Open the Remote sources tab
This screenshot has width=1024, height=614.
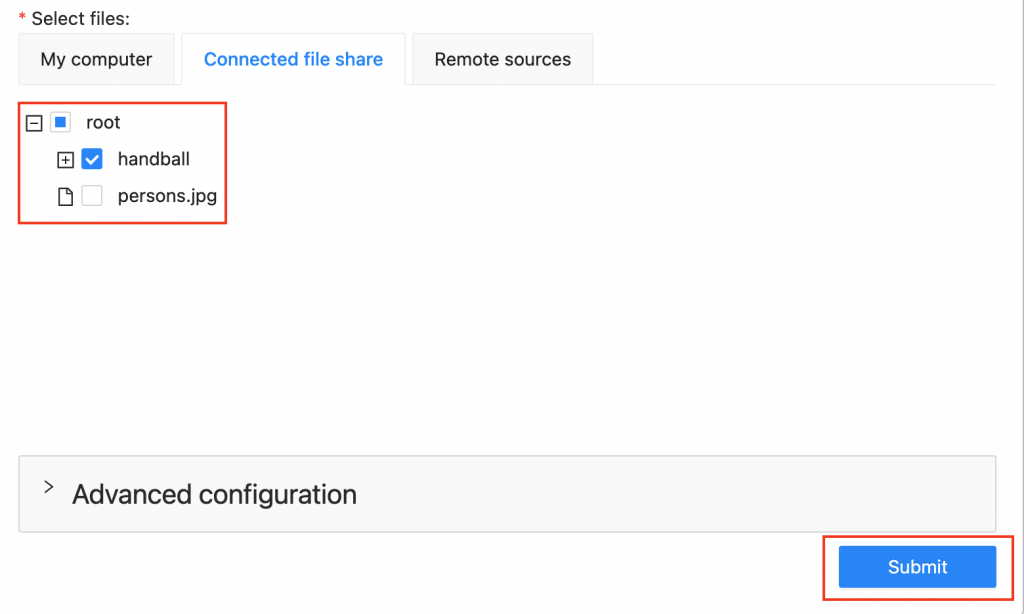pos(503,59)
